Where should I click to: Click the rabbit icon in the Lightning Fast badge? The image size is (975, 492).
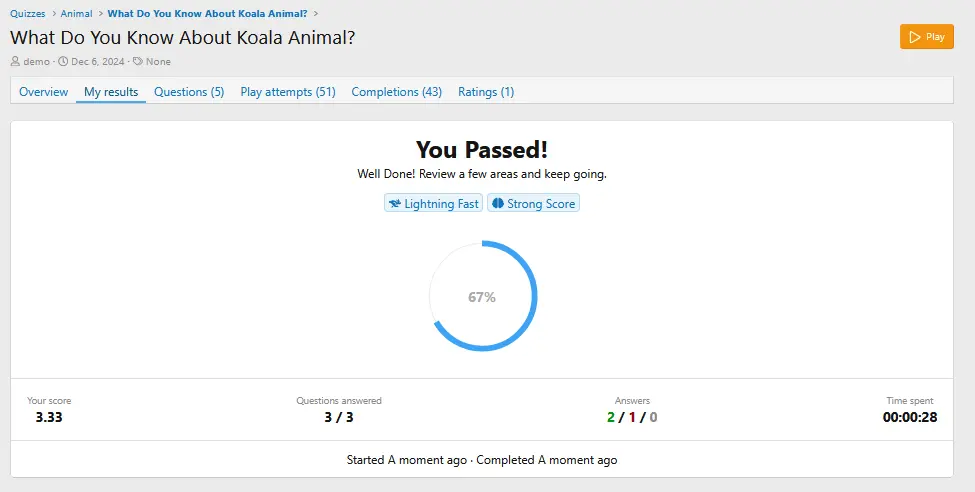pos(395,204)
